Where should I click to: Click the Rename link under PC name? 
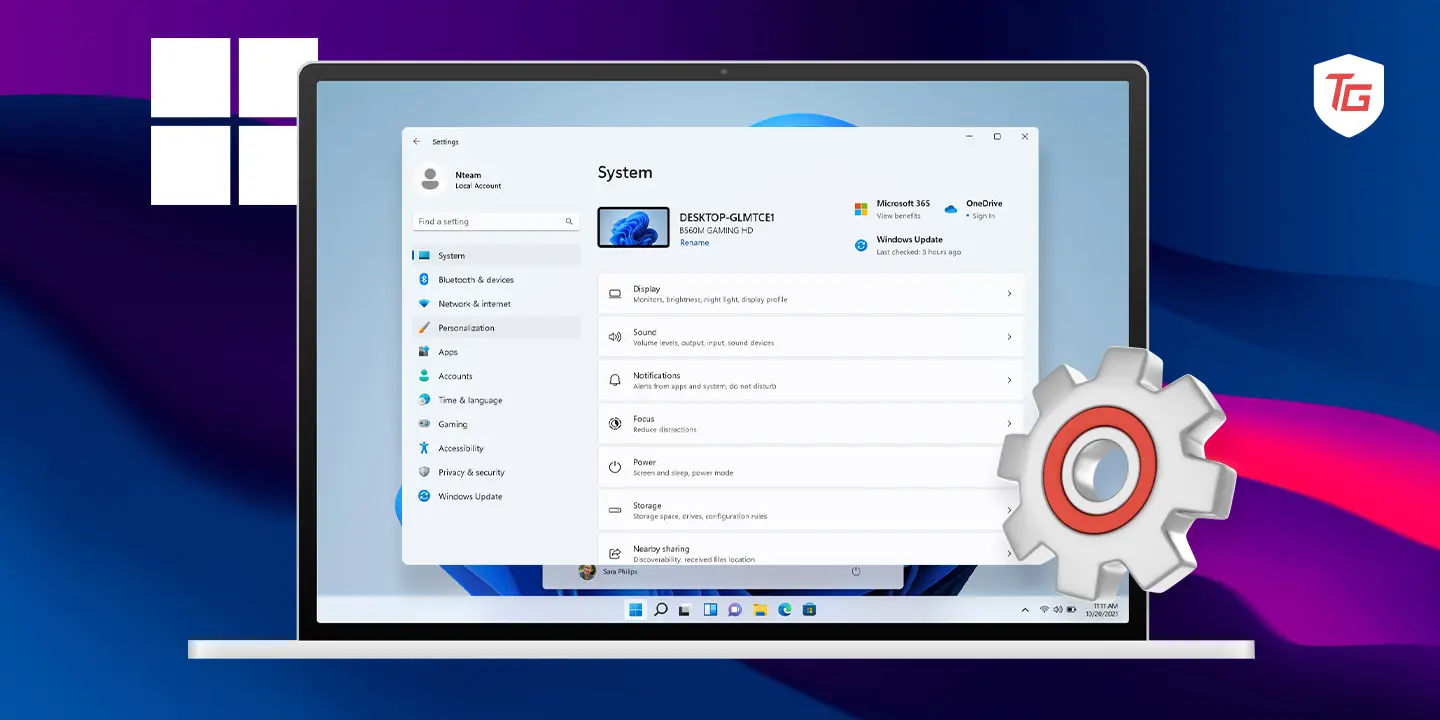coord(694,243)
